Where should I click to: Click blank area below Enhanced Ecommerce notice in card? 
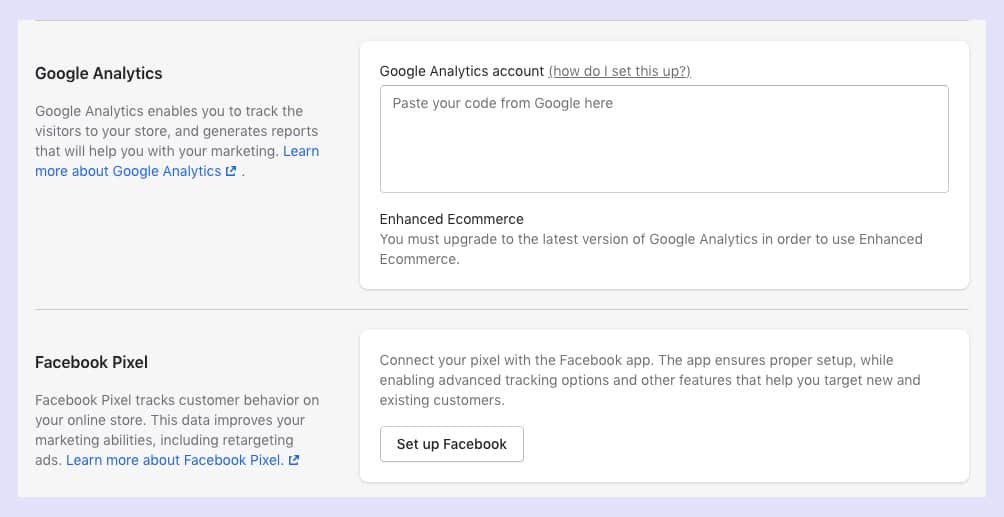point(664,278)
